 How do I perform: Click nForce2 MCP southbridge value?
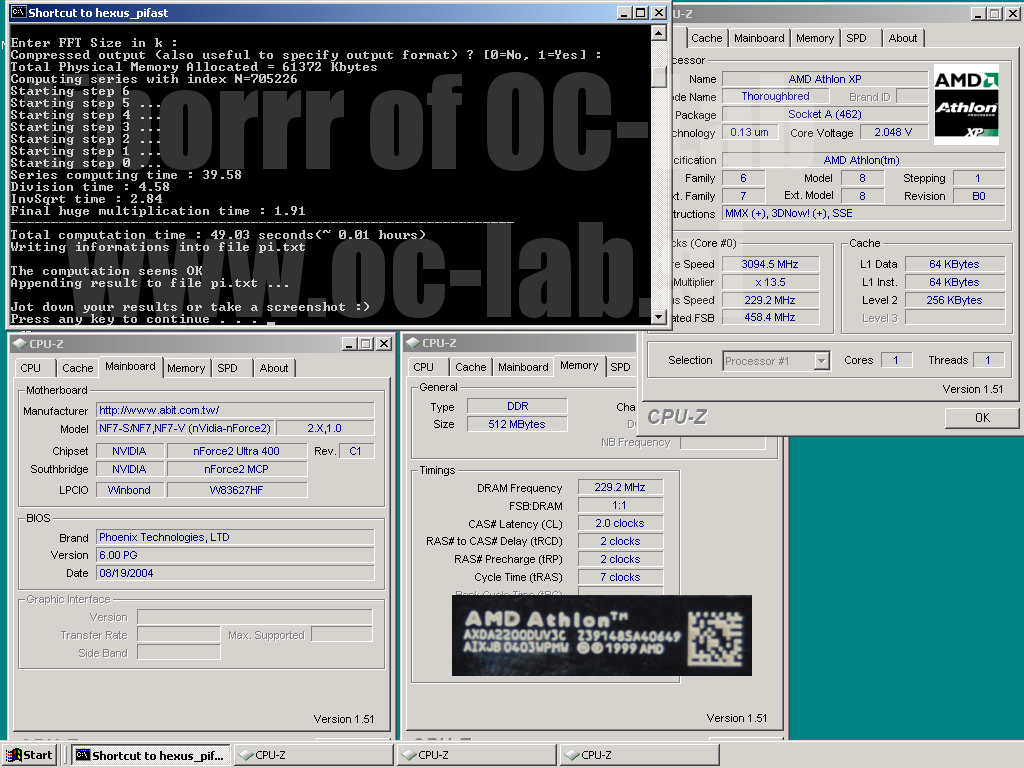click(236, 470)
